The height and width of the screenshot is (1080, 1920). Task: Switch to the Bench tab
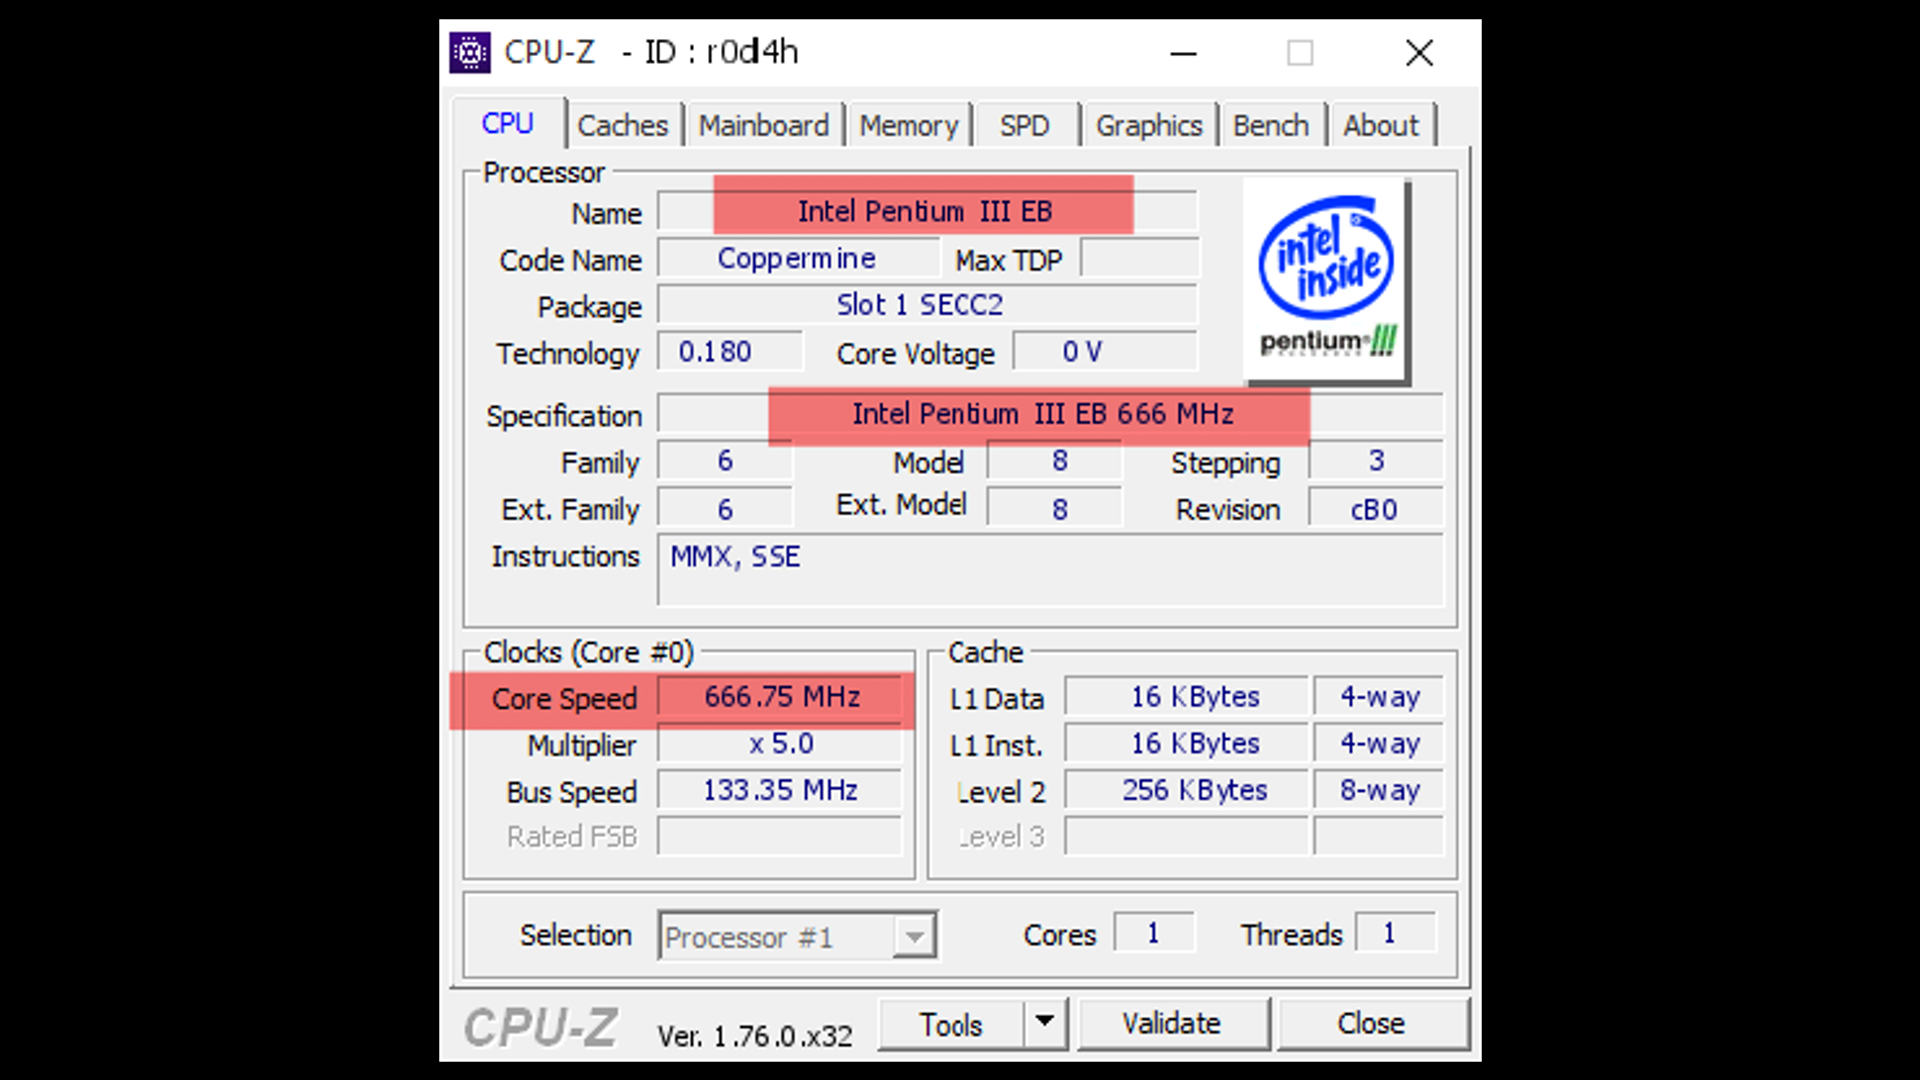tap(1270, 126)
